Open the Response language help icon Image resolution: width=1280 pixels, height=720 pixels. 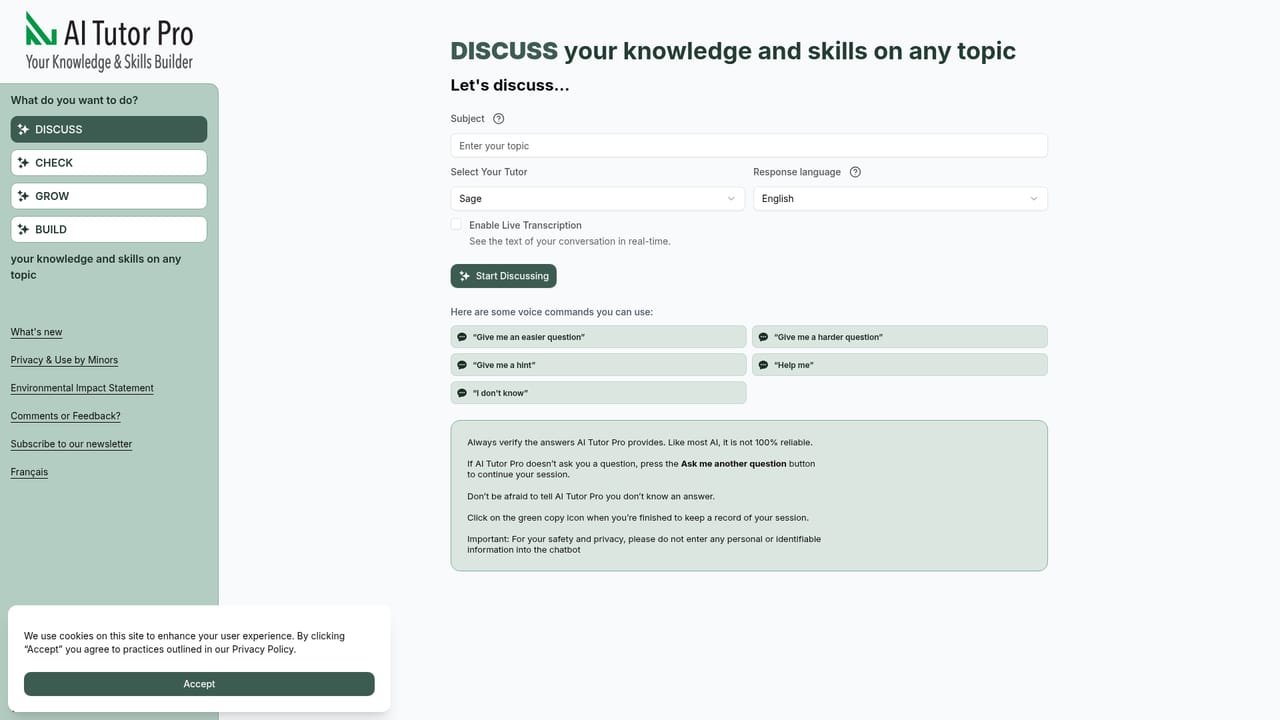point(855,172)
